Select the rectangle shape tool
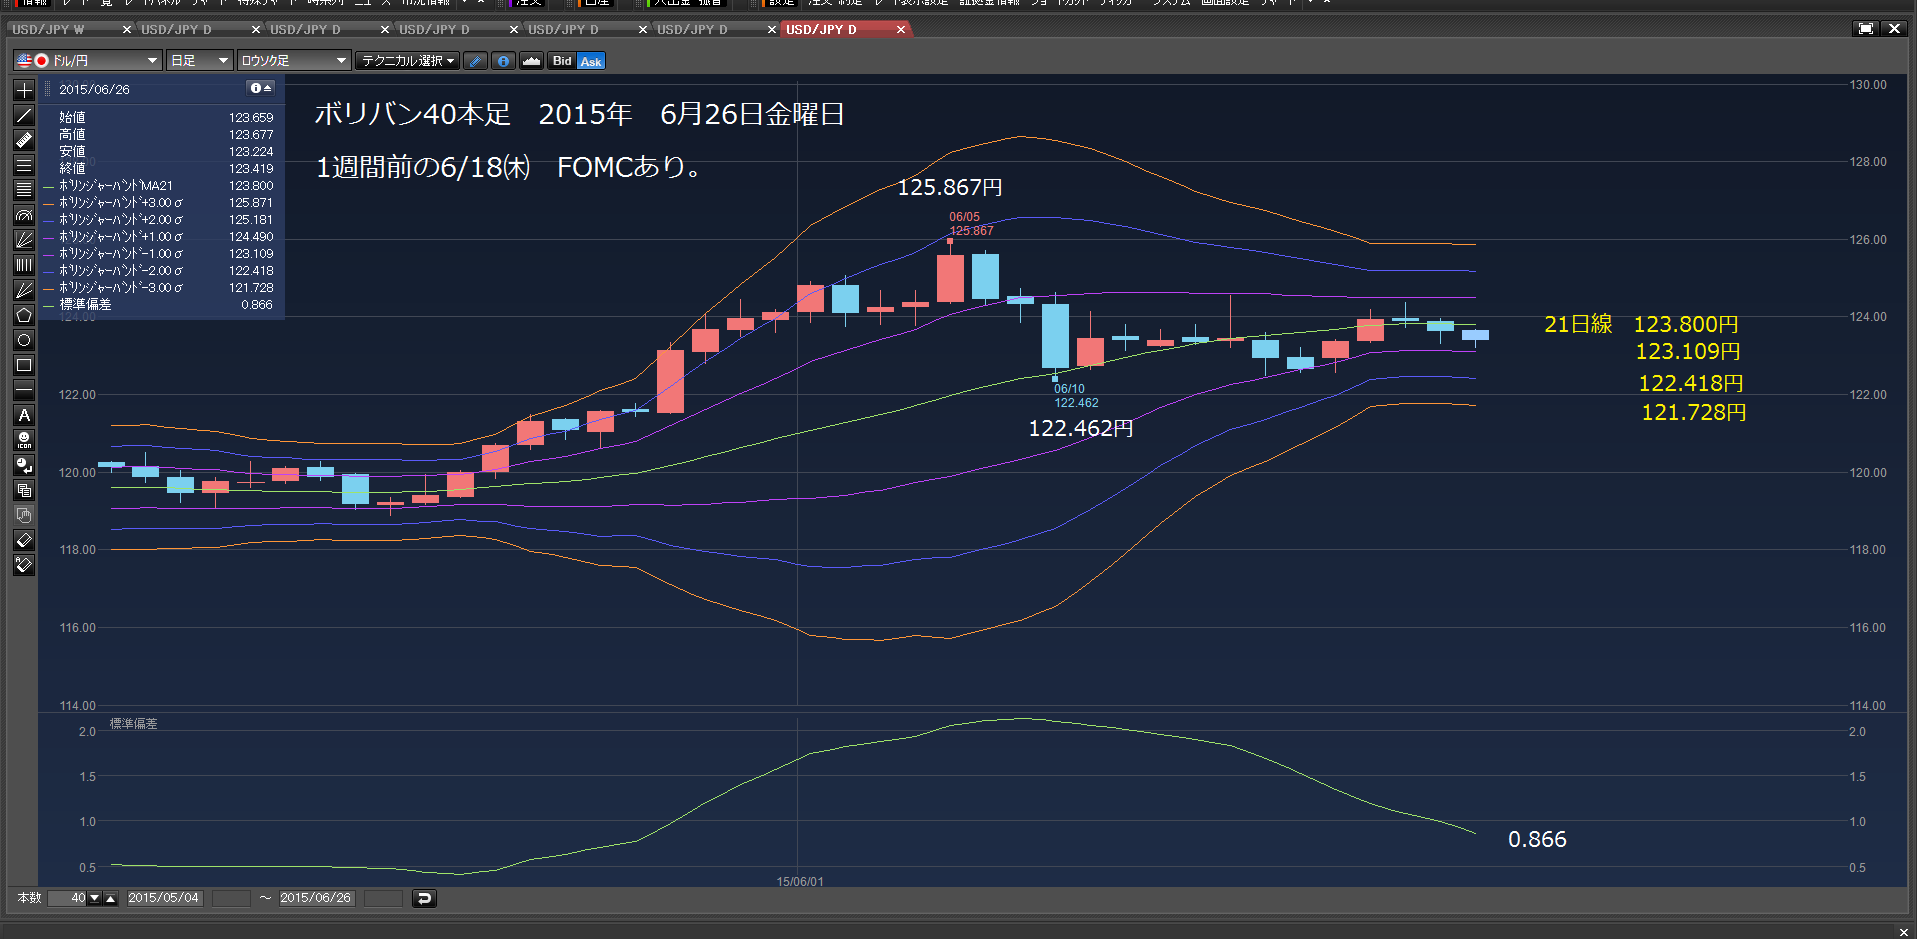Image resolution: width=1917 pixels, height=939 pixels. point(24,365)
